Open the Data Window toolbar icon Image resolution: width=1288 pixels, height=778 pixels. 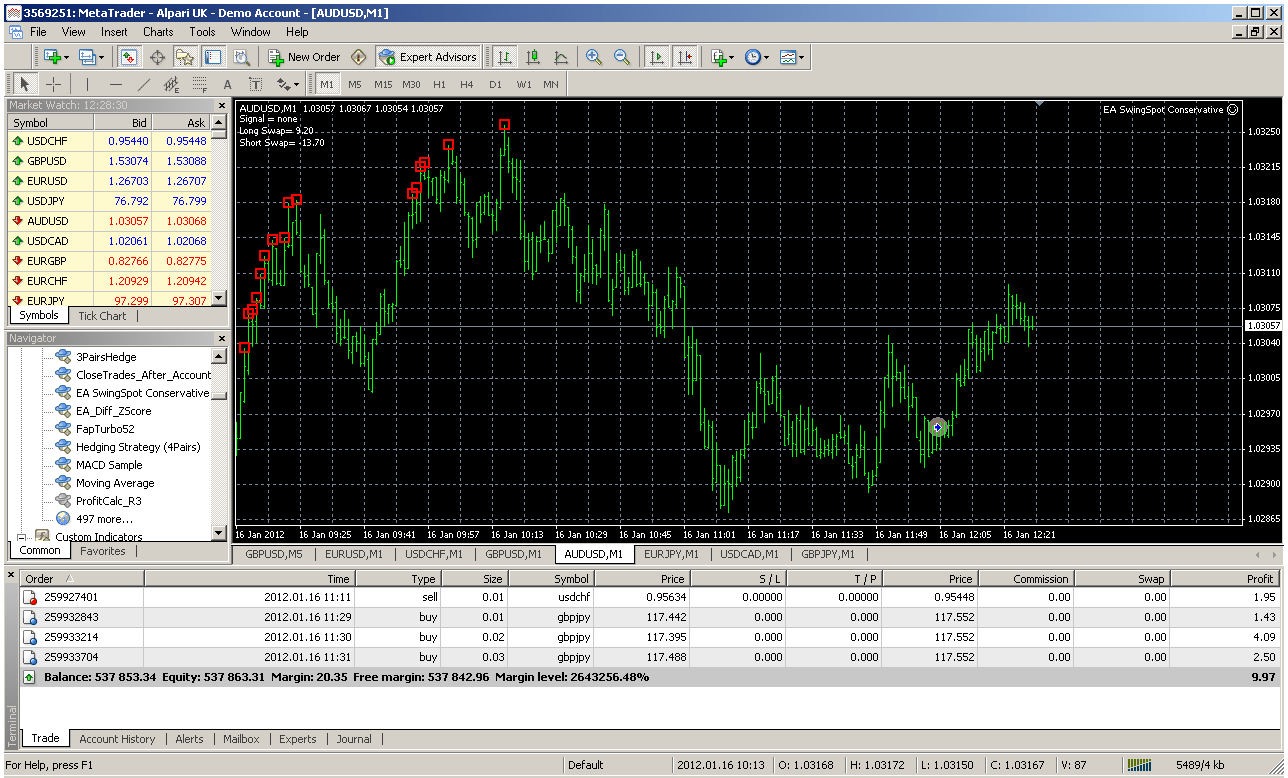point(156,57)
